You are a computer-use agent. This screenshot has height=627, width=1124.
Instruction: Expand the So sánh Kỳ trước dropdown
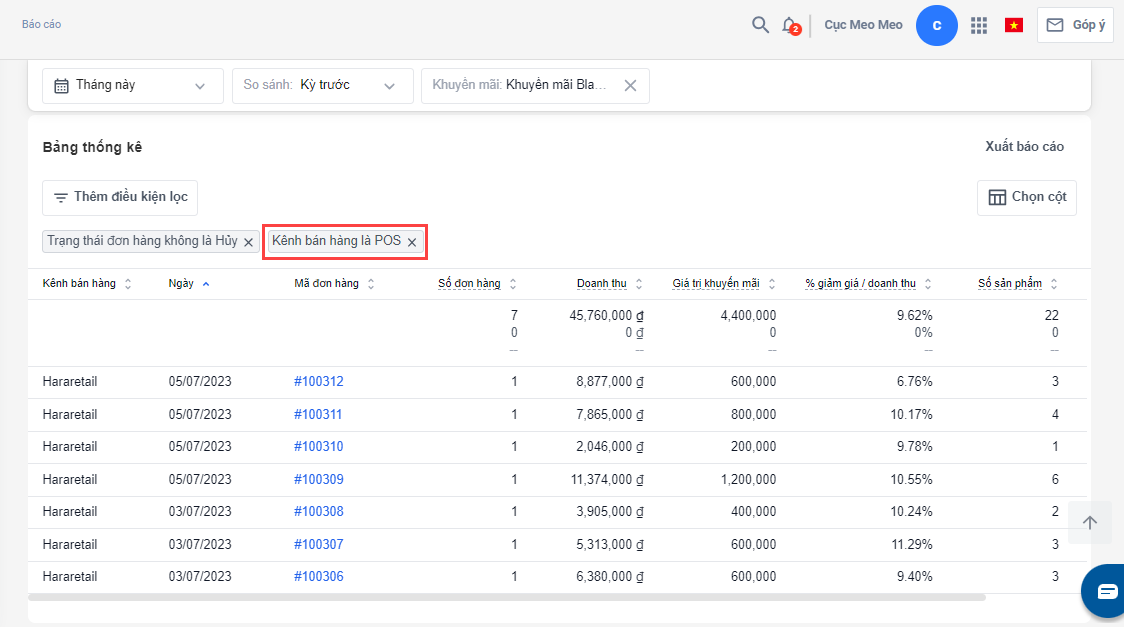click(x=322, y=86)
